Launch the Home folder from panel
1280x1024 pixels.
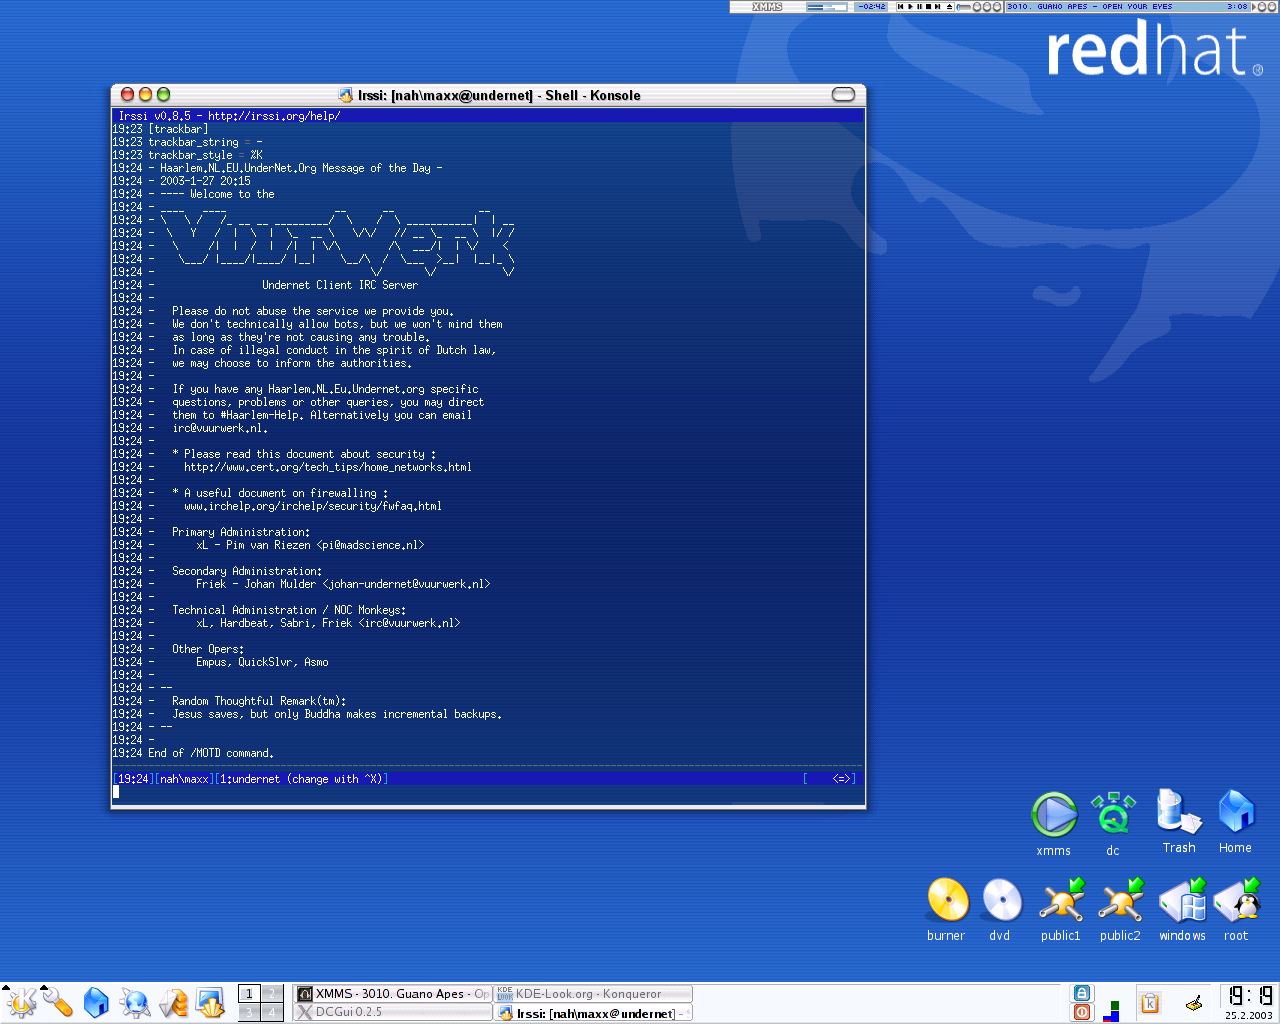coord(96,1002)
